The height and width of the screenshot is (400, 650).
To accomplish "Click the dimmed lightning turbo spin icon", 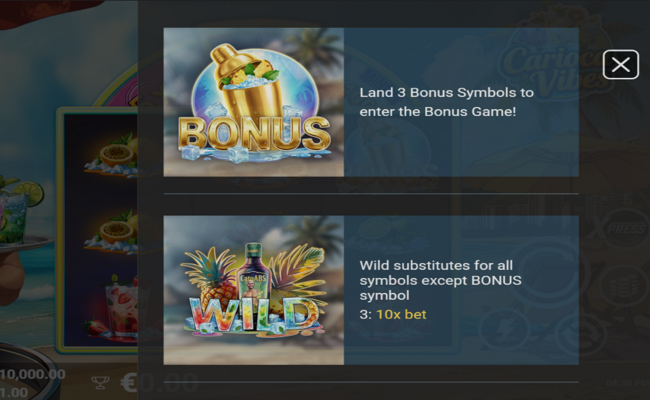I will (504, 330).
